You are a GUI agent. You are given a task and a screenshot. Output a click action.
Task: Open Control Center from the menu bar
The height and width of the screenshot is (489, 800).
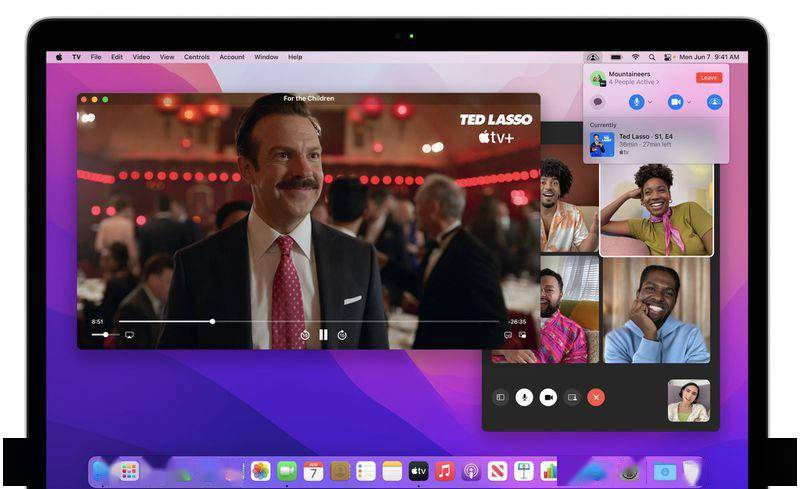pos(668,57)
